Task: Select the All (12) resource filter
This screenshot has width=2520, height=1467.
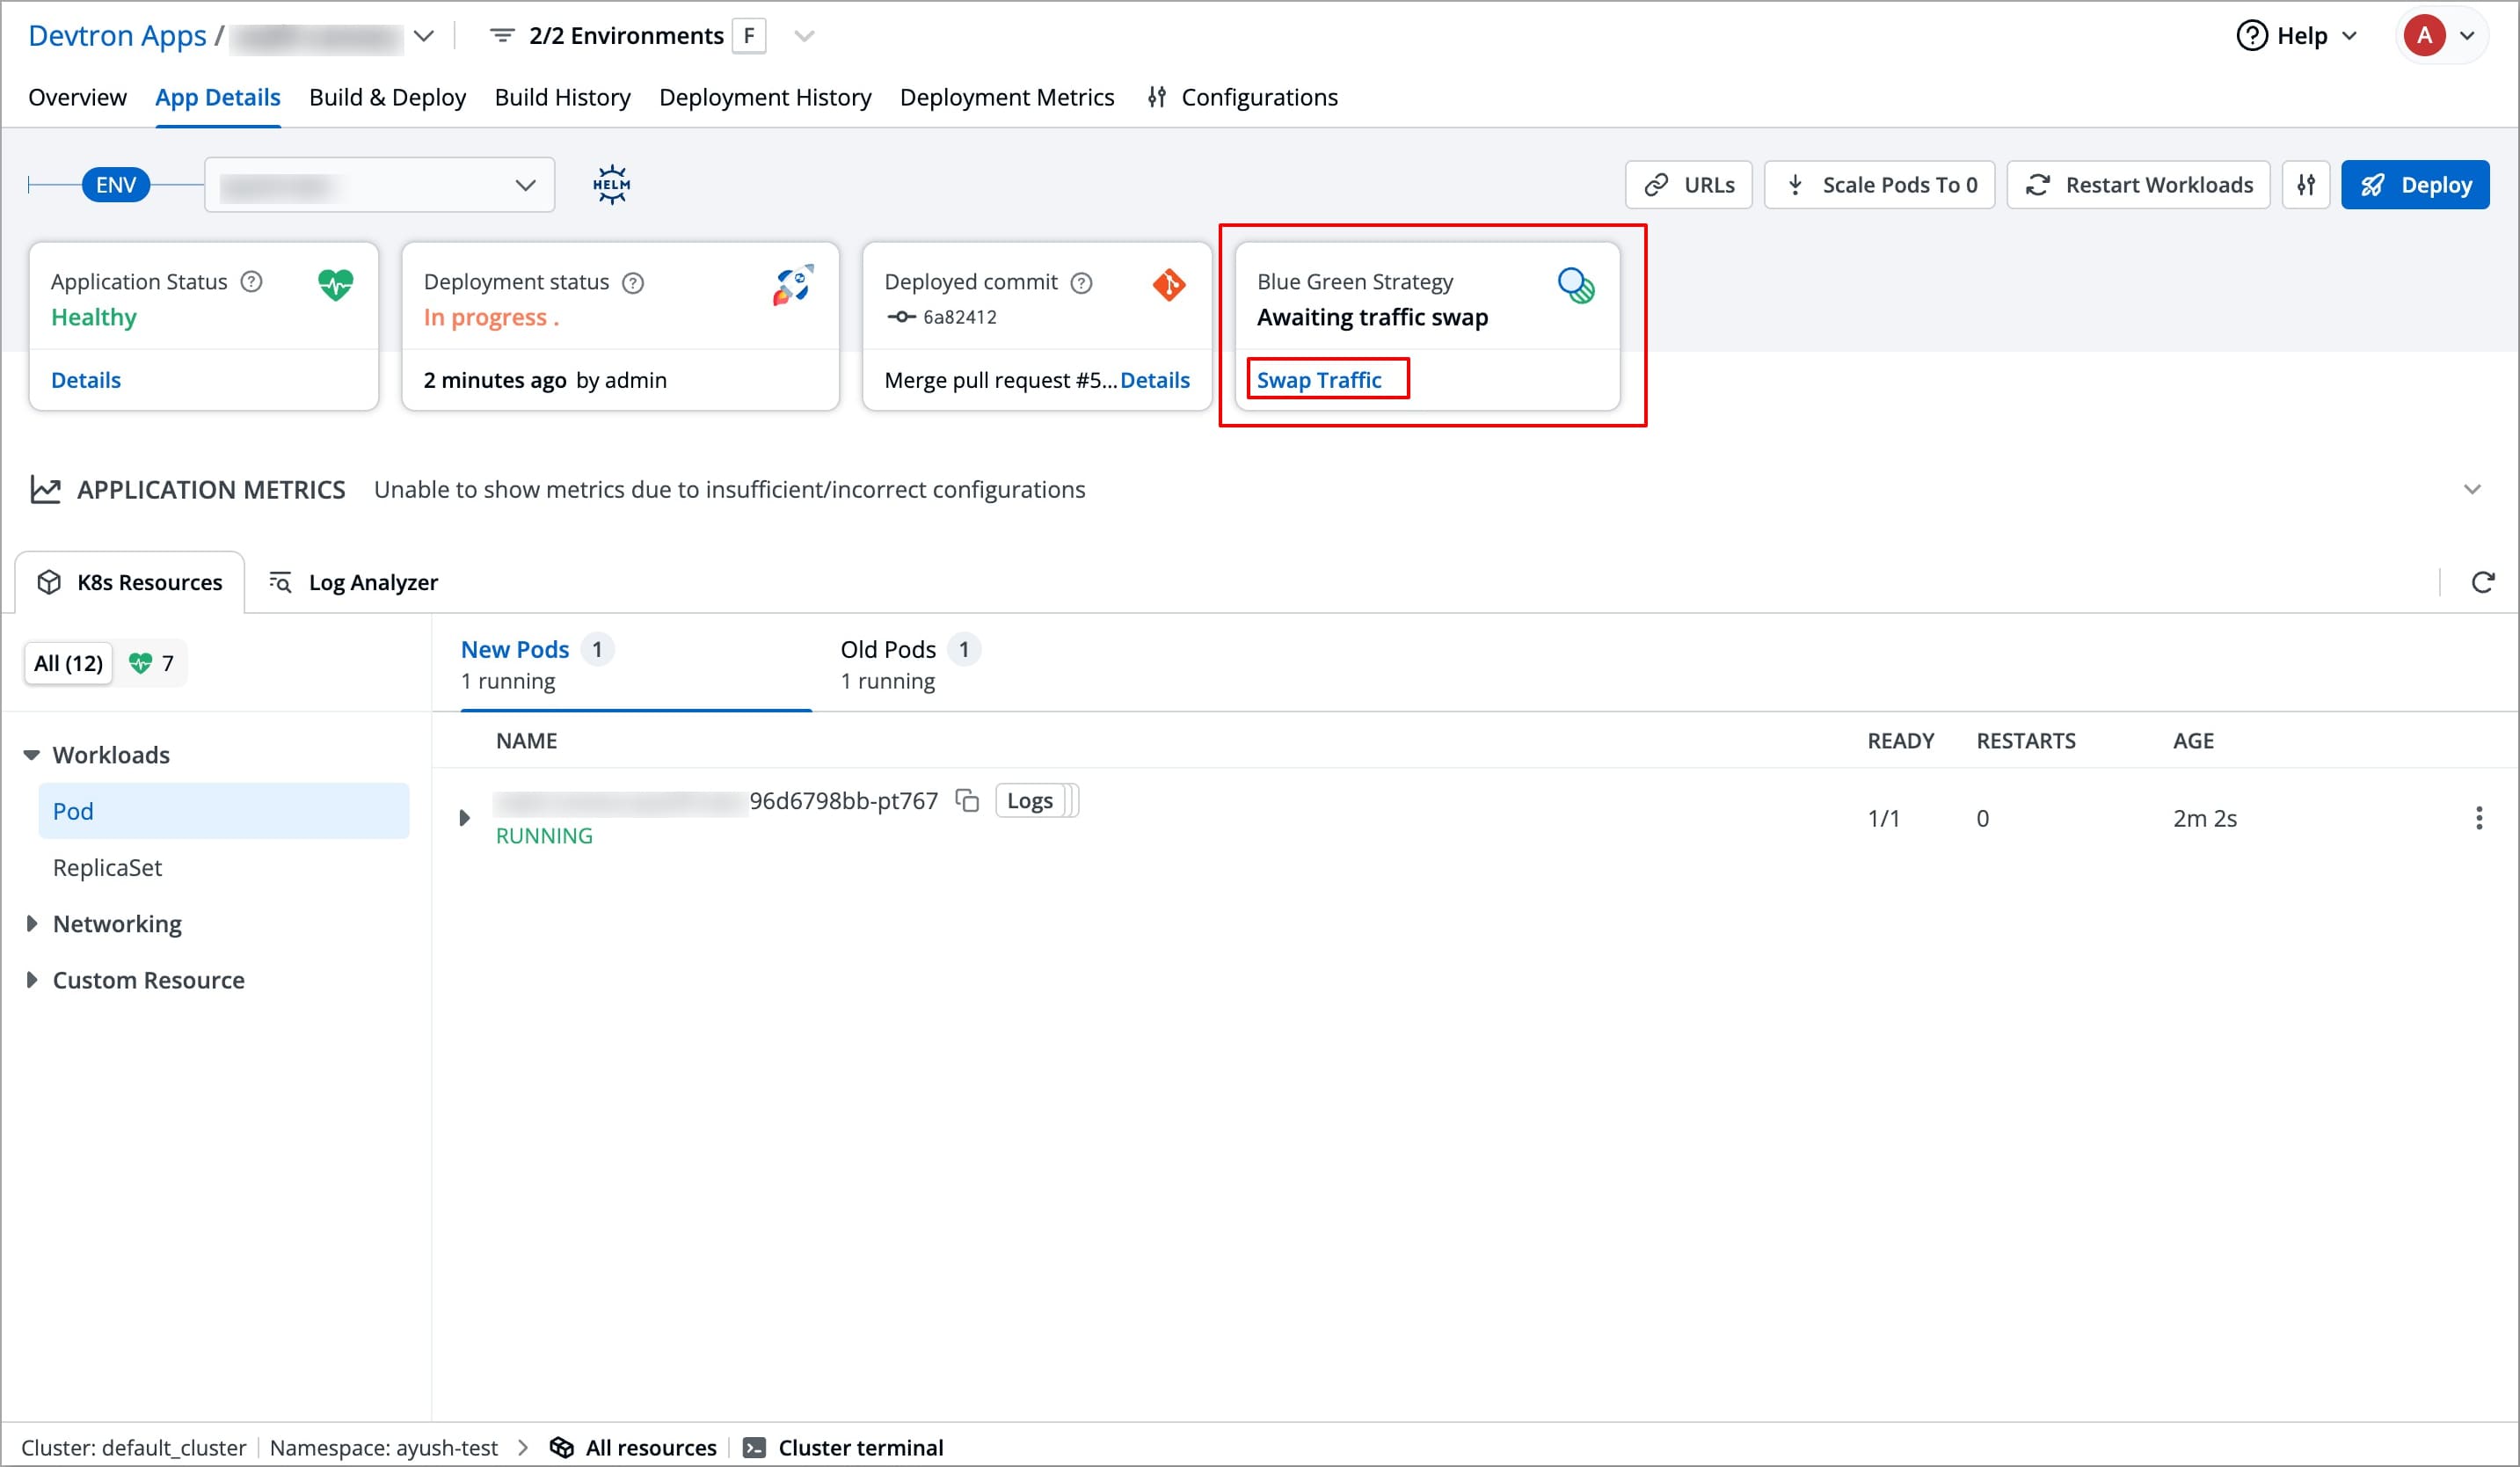Action: tap(68, 663)
